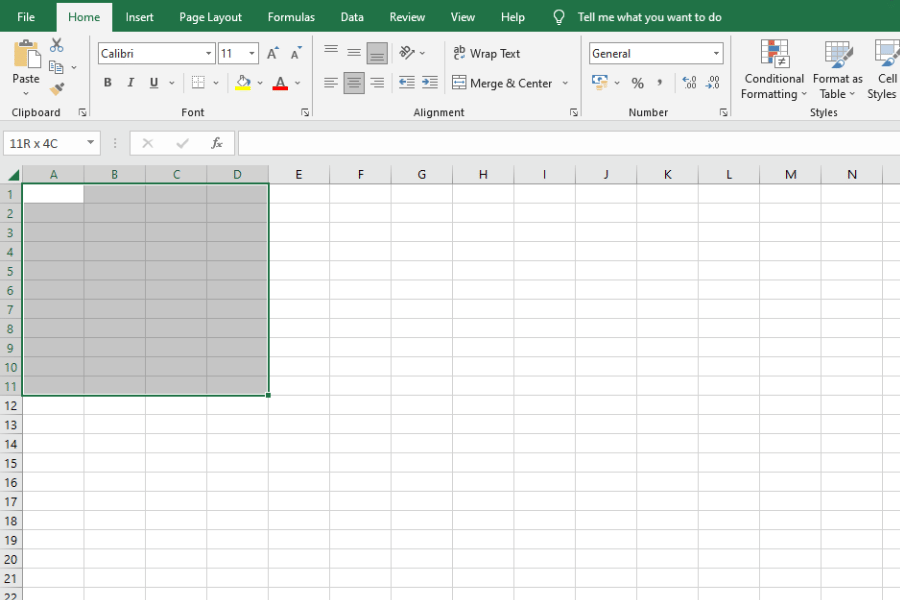The height and width of the screenshot is (600, 900).
Task: Open the Data ribbon tab
Action: [351, 16]
